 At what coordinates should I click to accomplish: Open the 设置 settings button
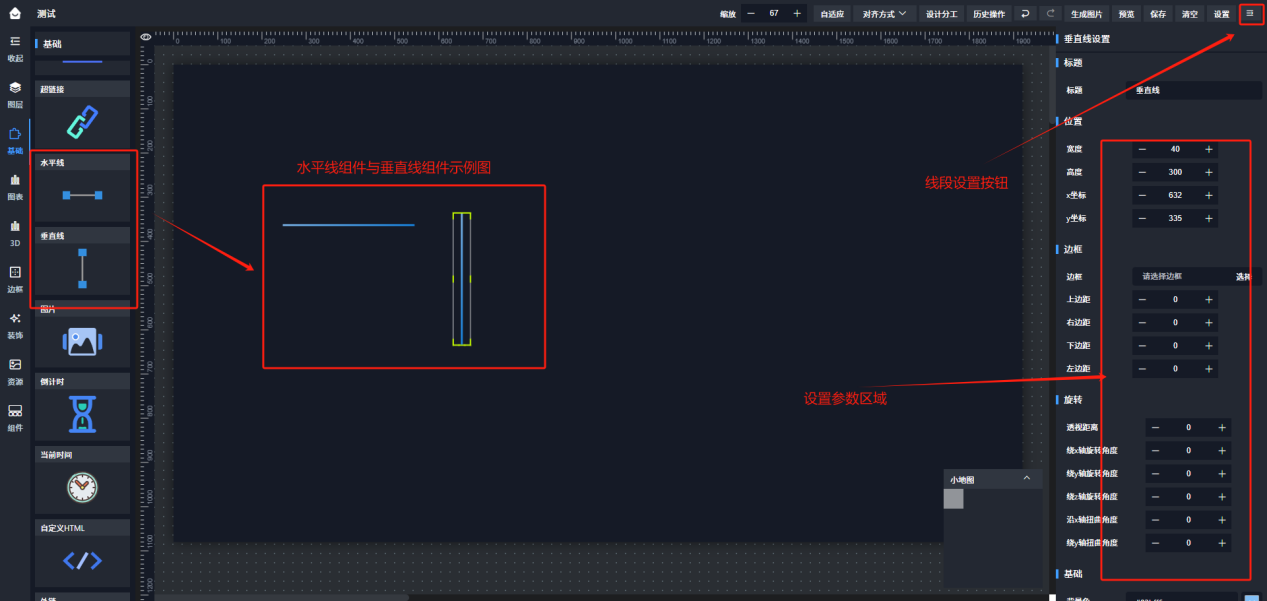coord(1221,14)
